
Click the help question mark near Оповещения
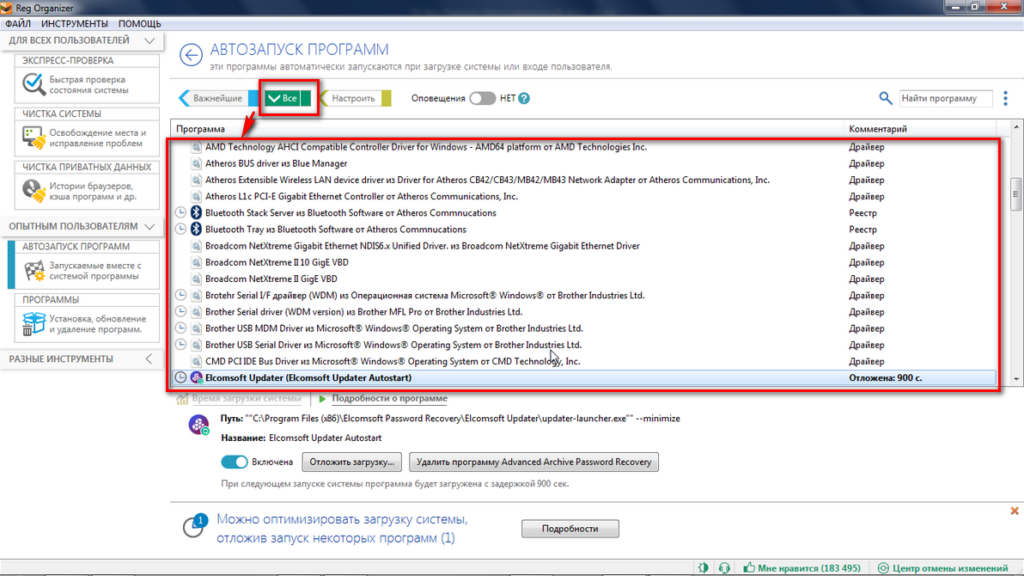tap(524, 98)
